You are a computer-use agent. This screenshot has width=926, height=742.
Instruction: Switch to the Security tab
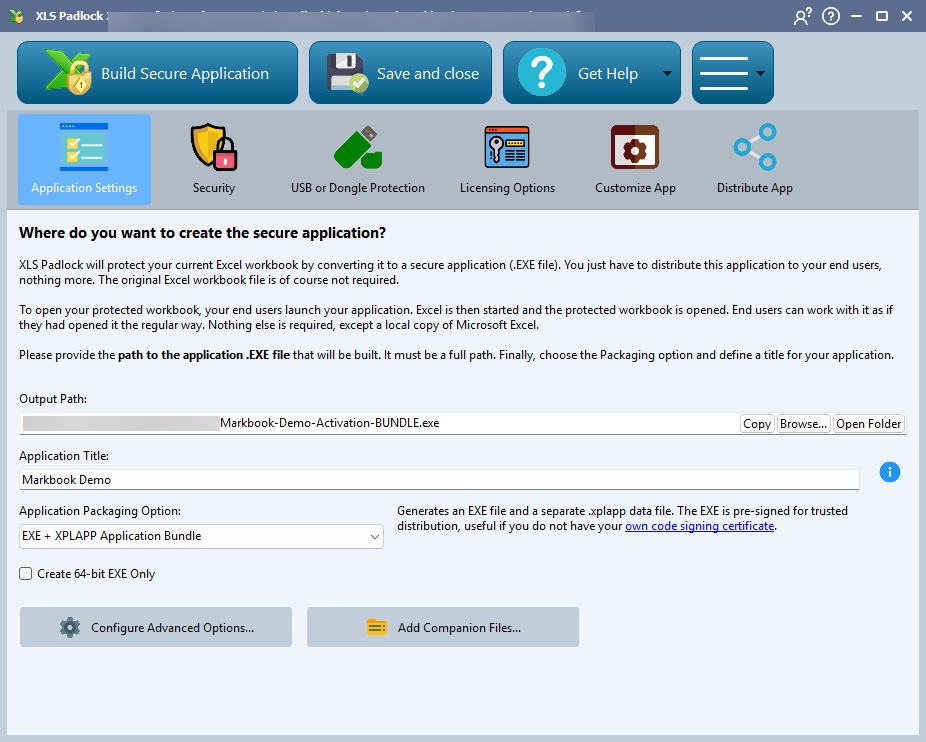click(x=214, y=160)
